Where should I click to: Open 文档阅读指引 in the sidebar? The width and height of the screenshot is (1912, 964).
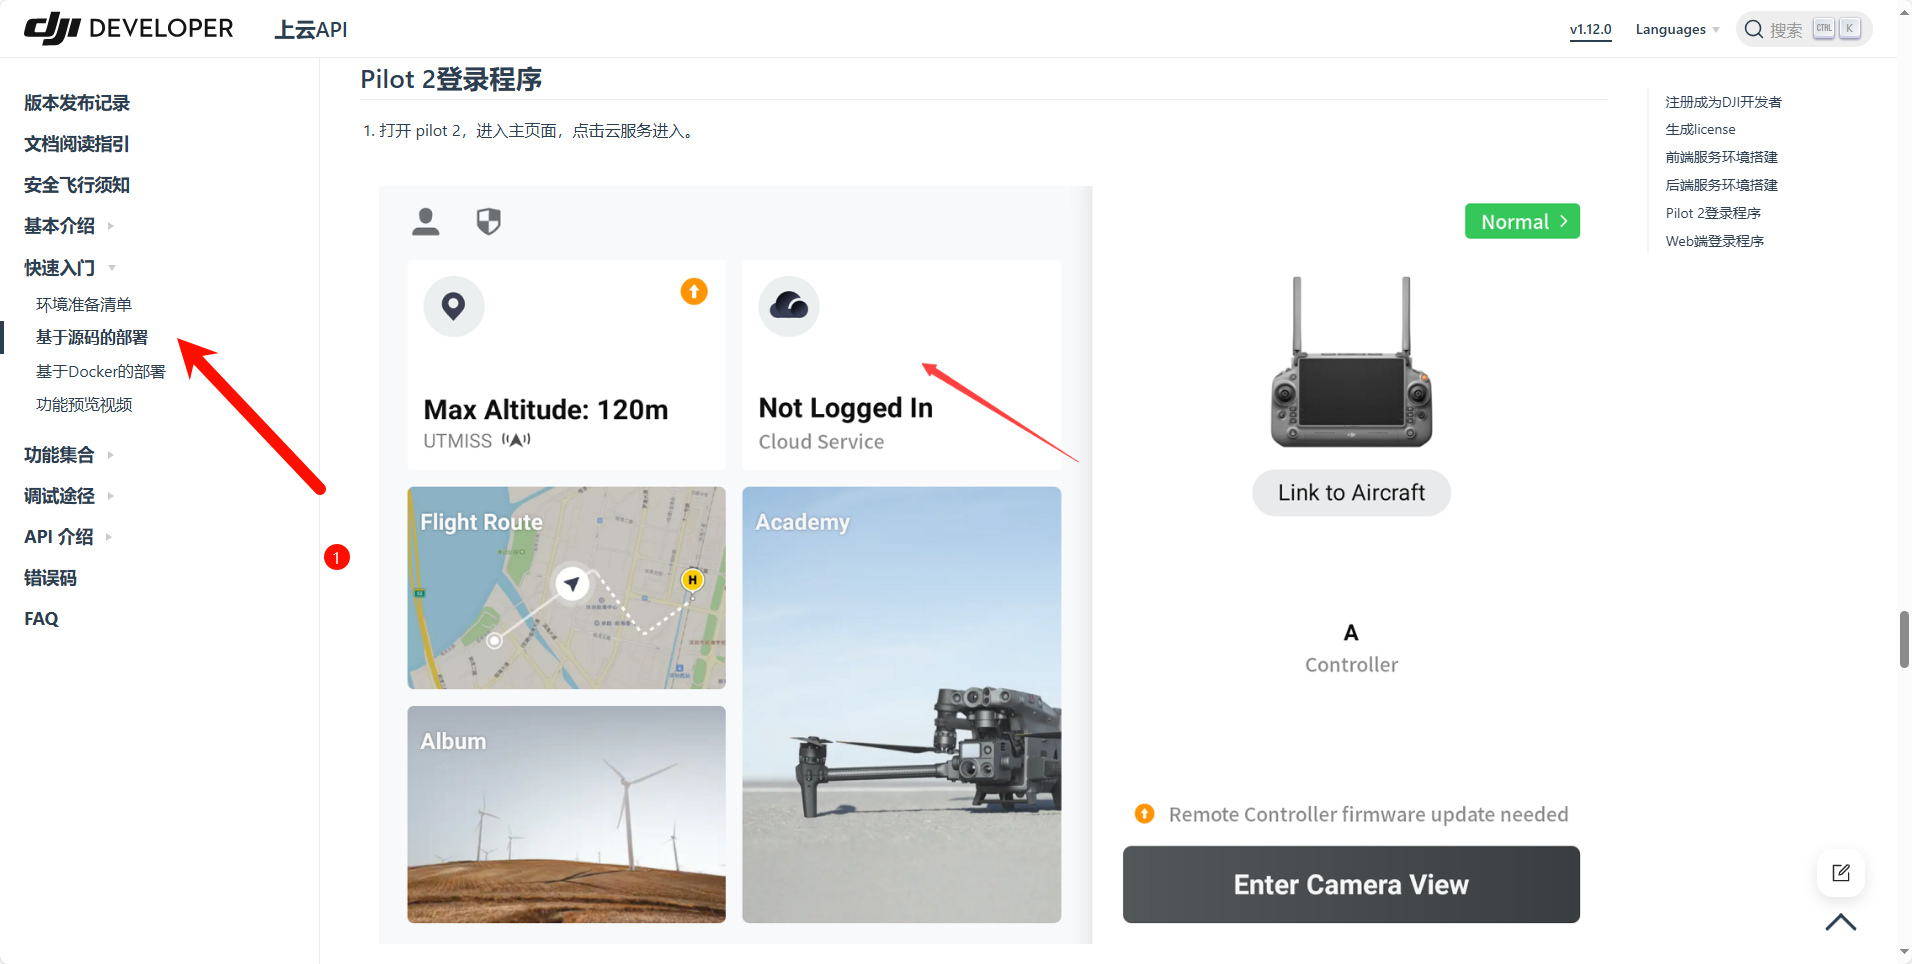77,144
